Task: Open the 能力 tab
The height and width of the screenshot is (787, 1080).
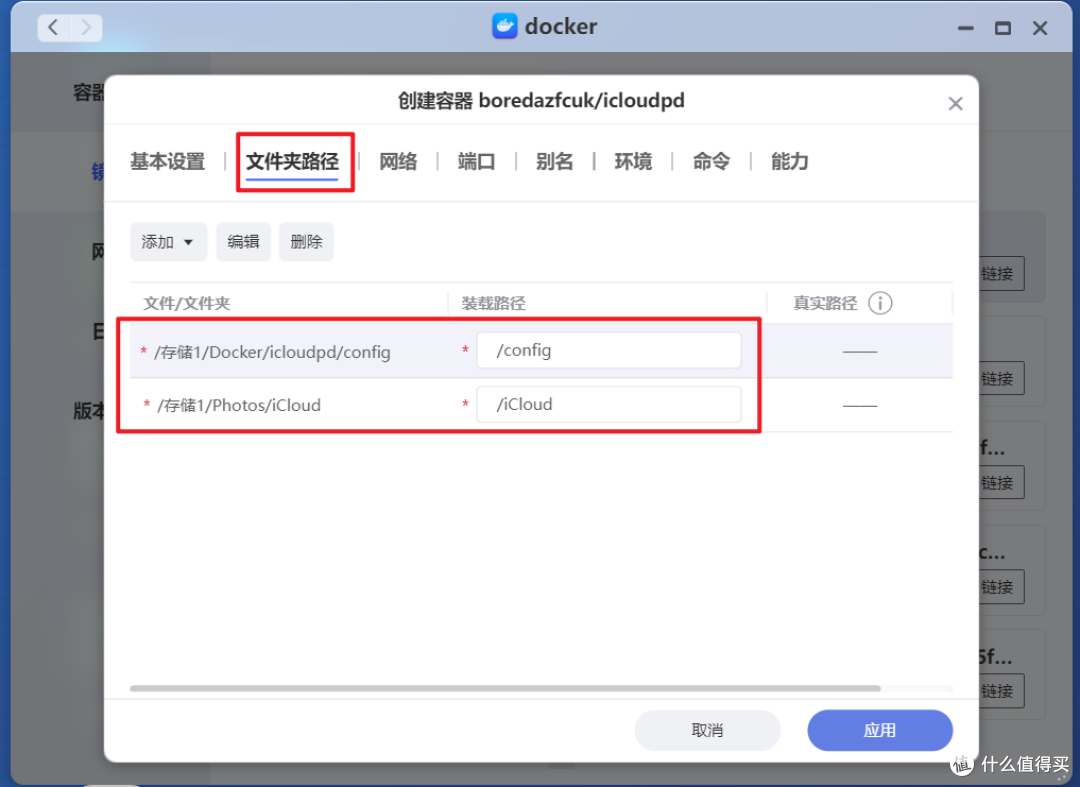Action: [789, 161]
